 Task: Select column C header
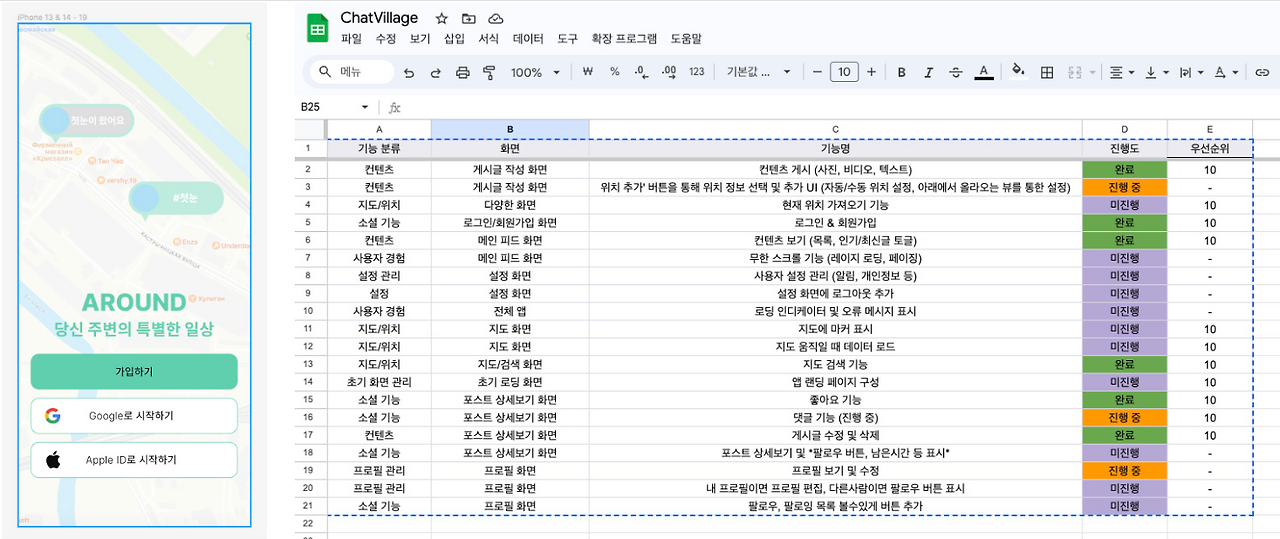click(x=835, y=129)
